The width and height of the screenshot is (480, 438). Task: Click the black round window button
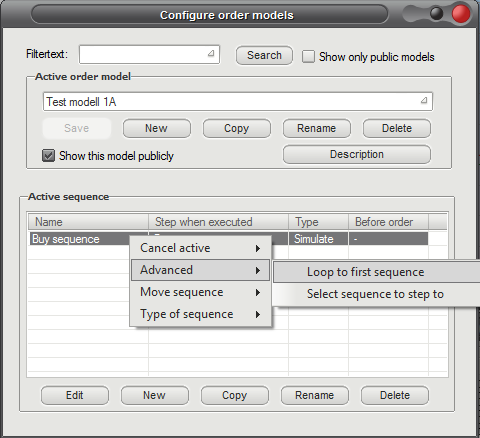pyautogui.click(x=436, y=14)
